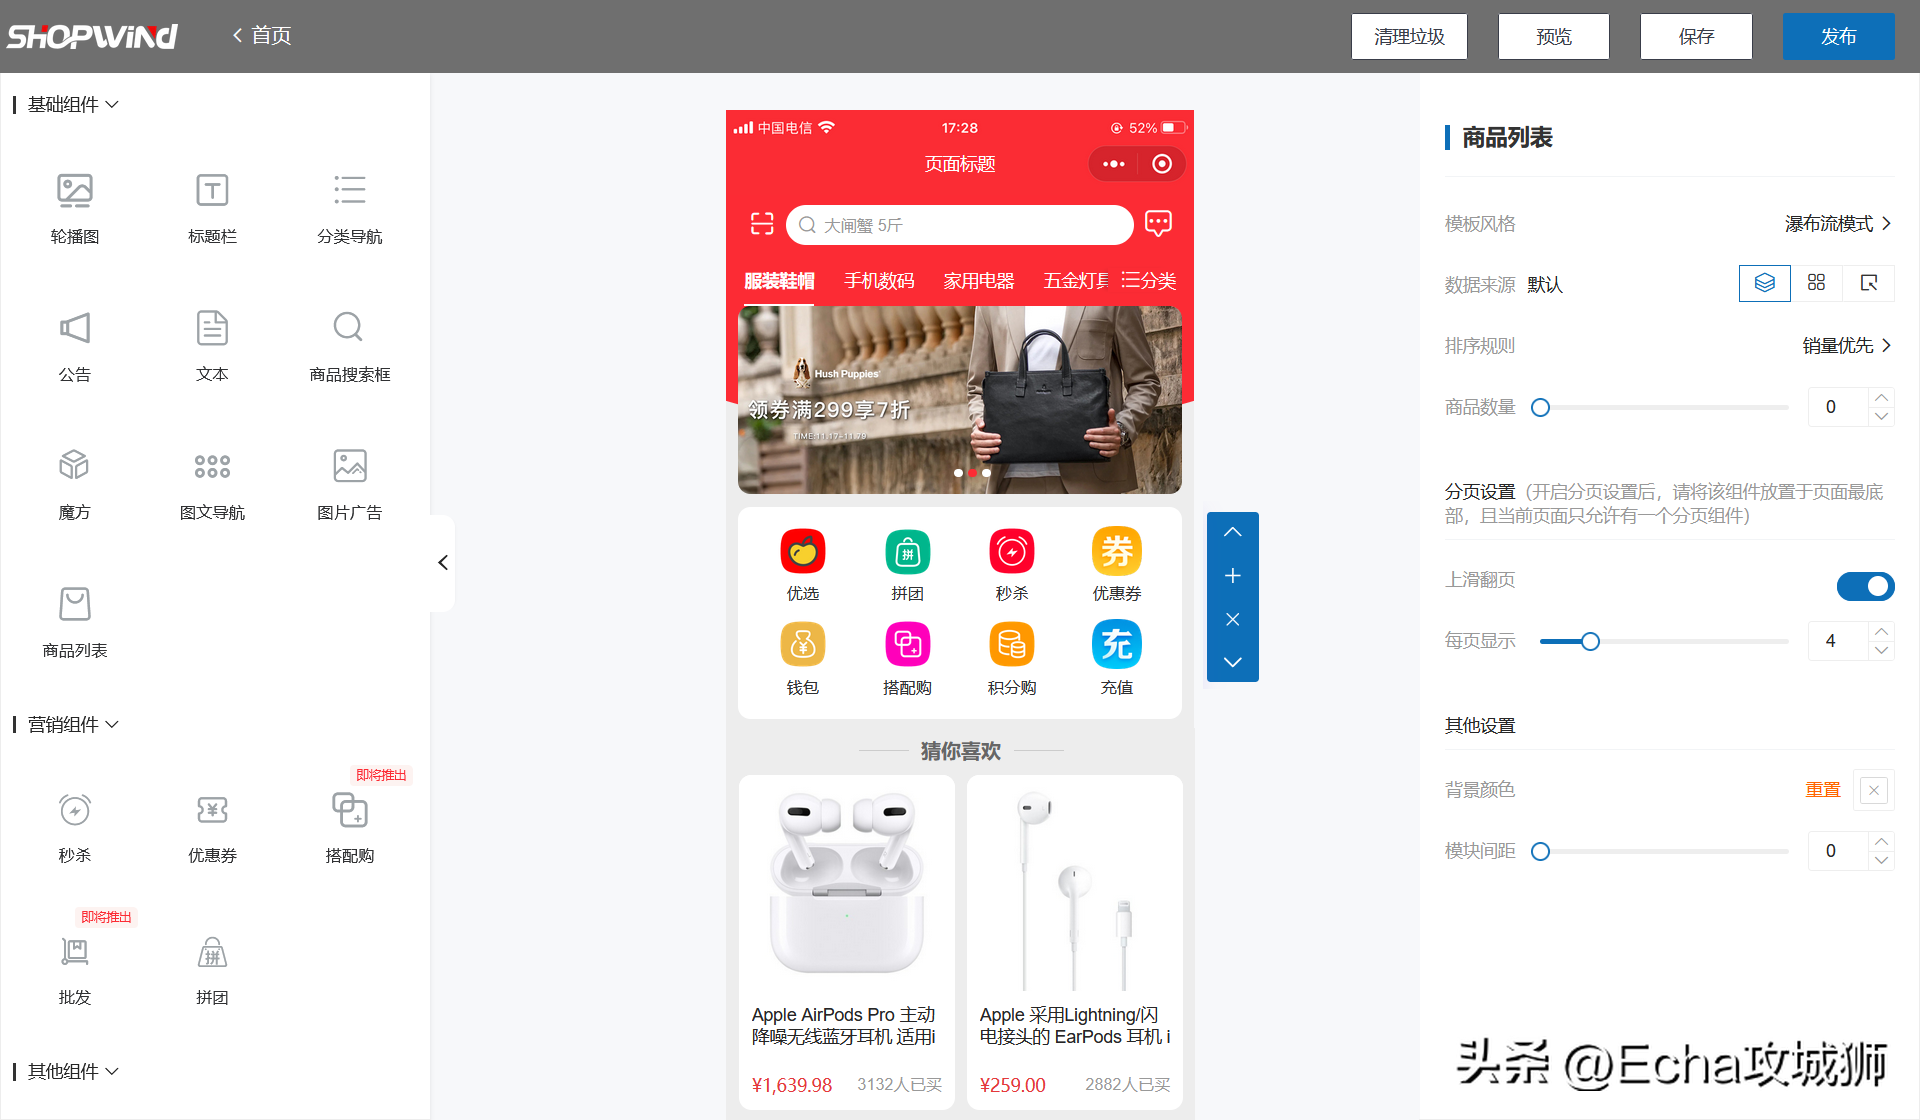1920x1120 pixels.
Task: Click the 每页显示 slider handle
Action: [1590, 641]
